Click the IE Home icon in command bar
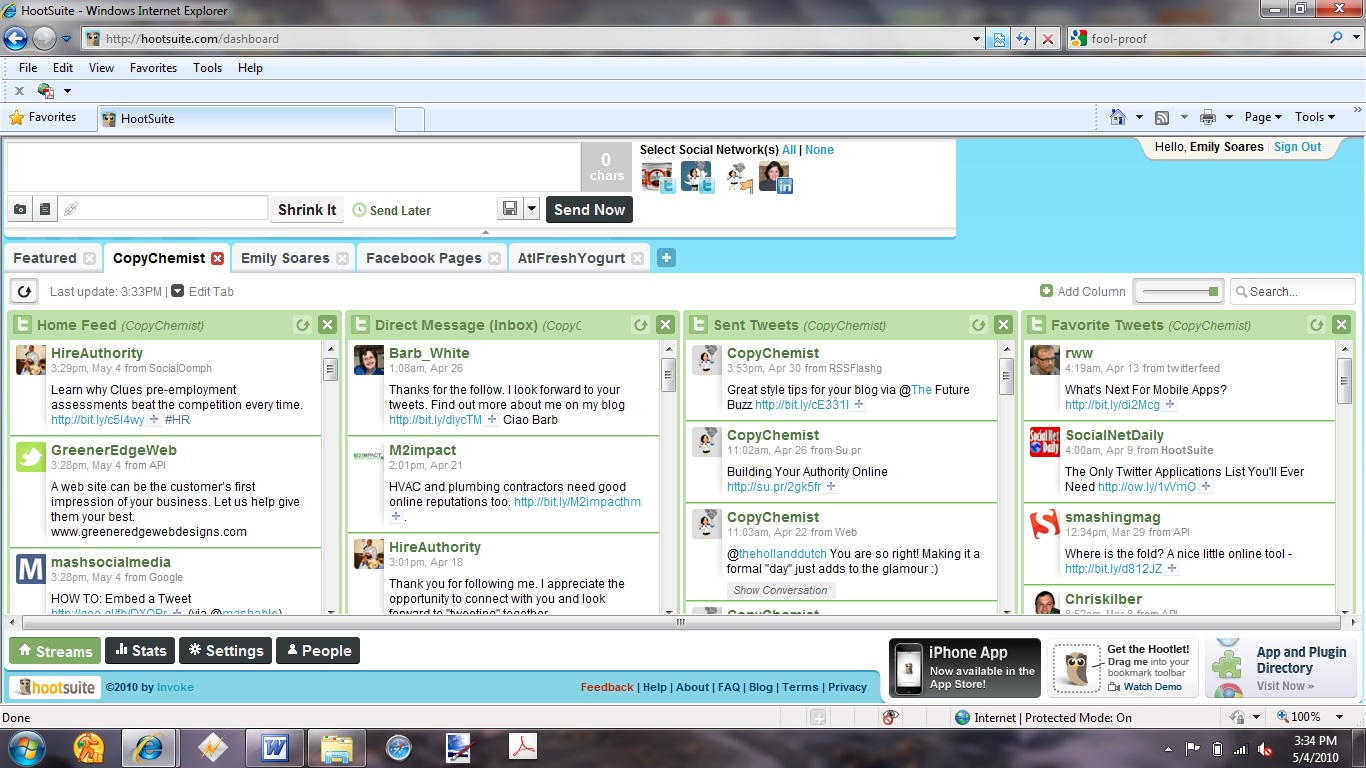This screenshot has height=768, width=1366. tap(1118, 117)
